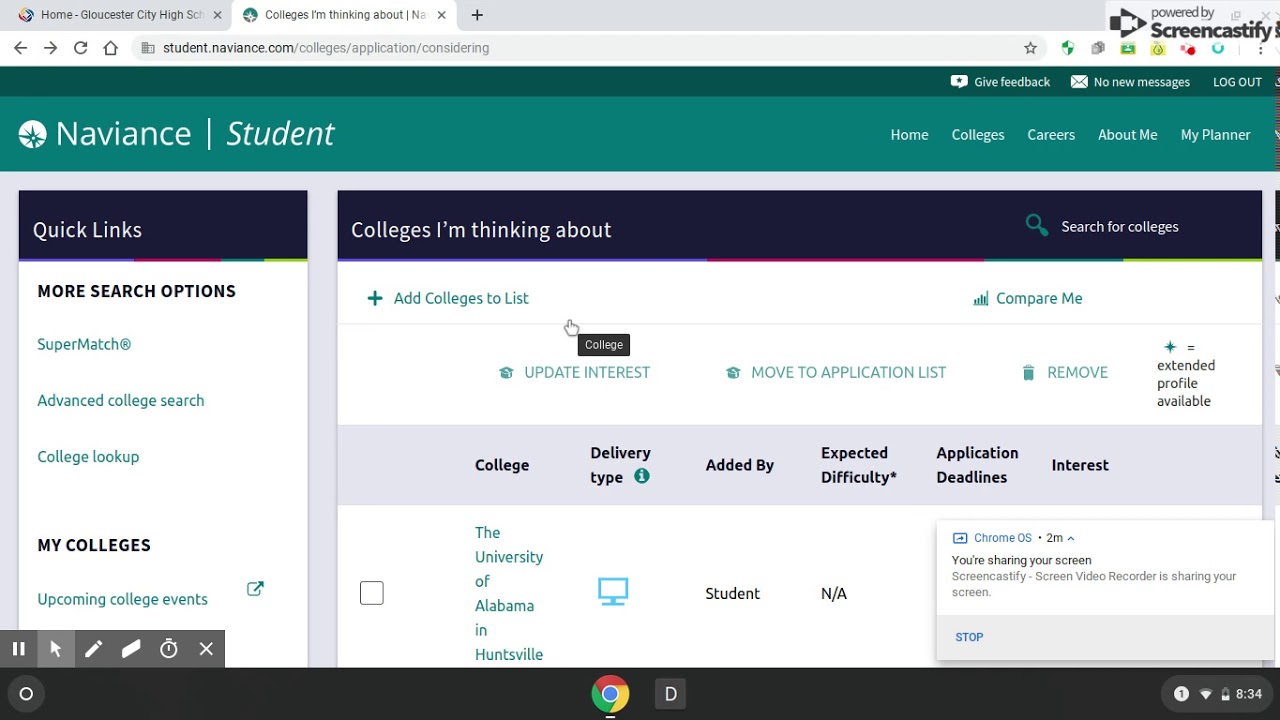Click the search magnifier icon
Viewport: 1280px width, 720px height.
(1037, 226)
